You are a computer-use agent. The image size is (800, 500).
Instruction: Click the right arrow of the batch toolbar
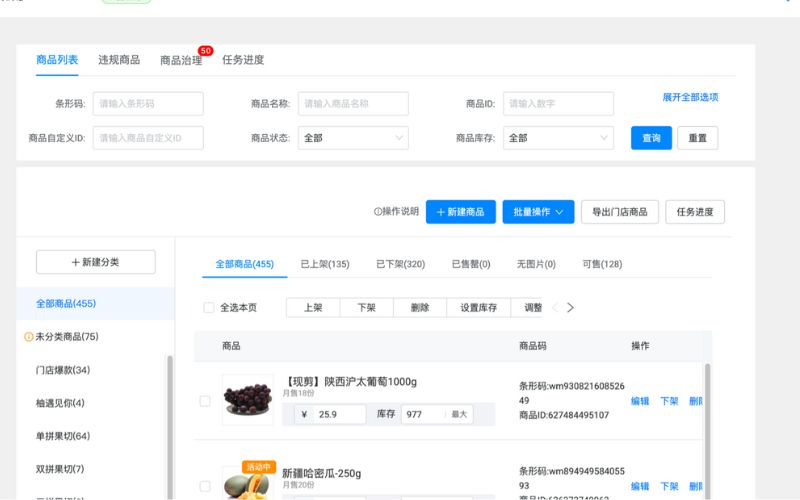click(x=570, y=308)
